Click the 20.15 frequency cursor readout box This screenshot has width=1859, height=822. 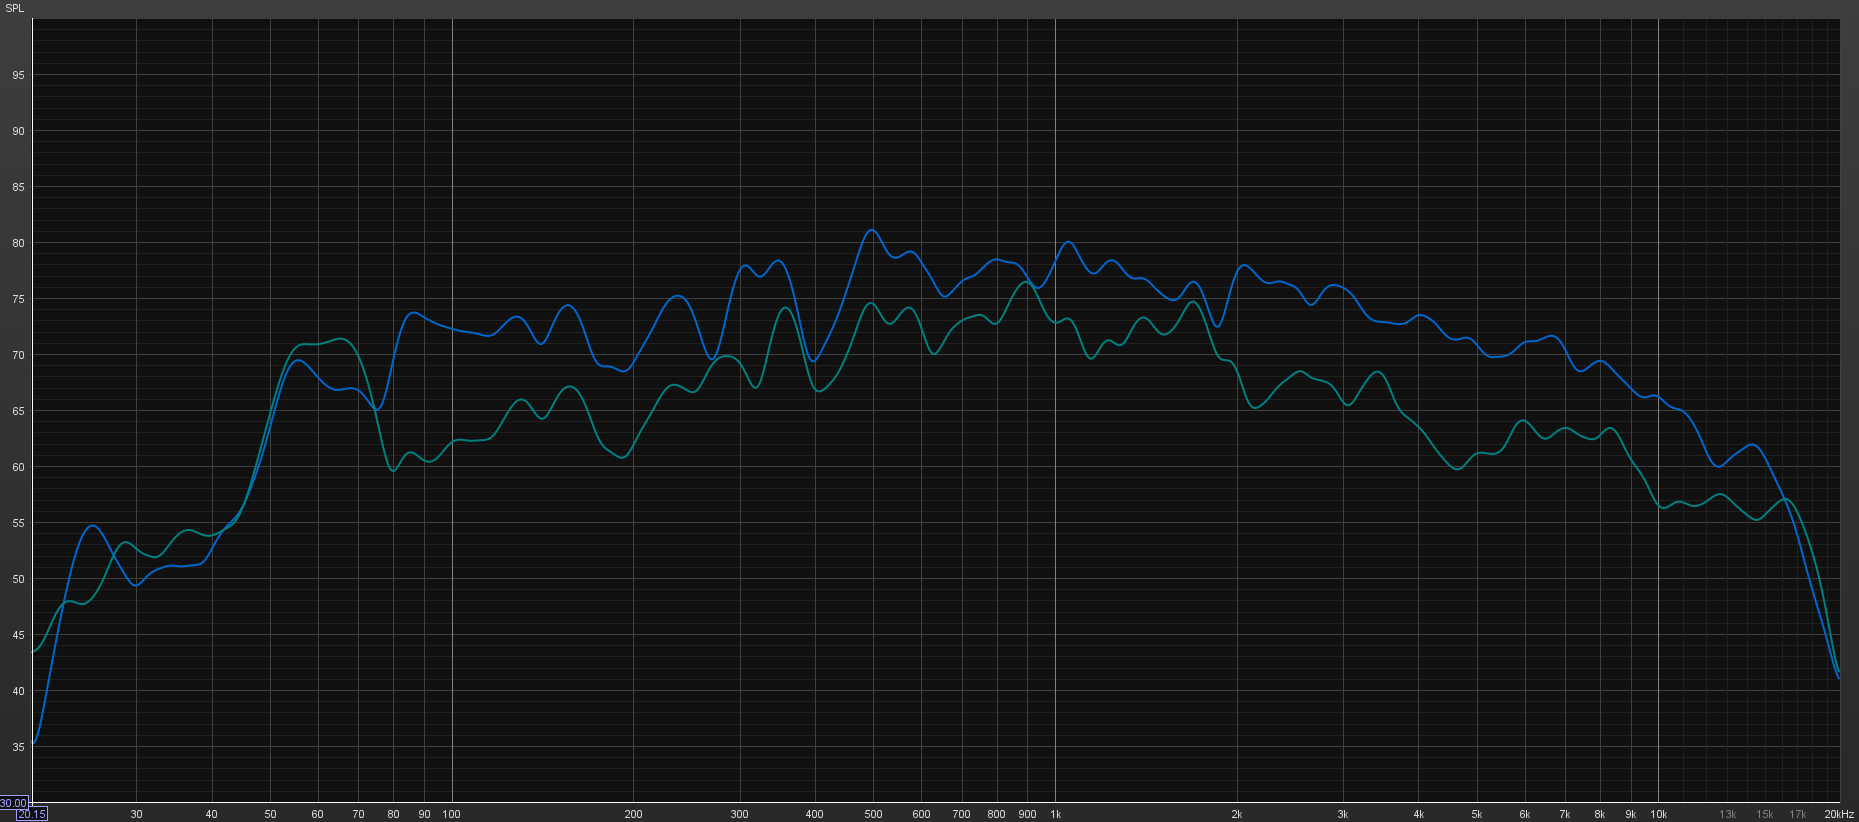coord(32,814)
